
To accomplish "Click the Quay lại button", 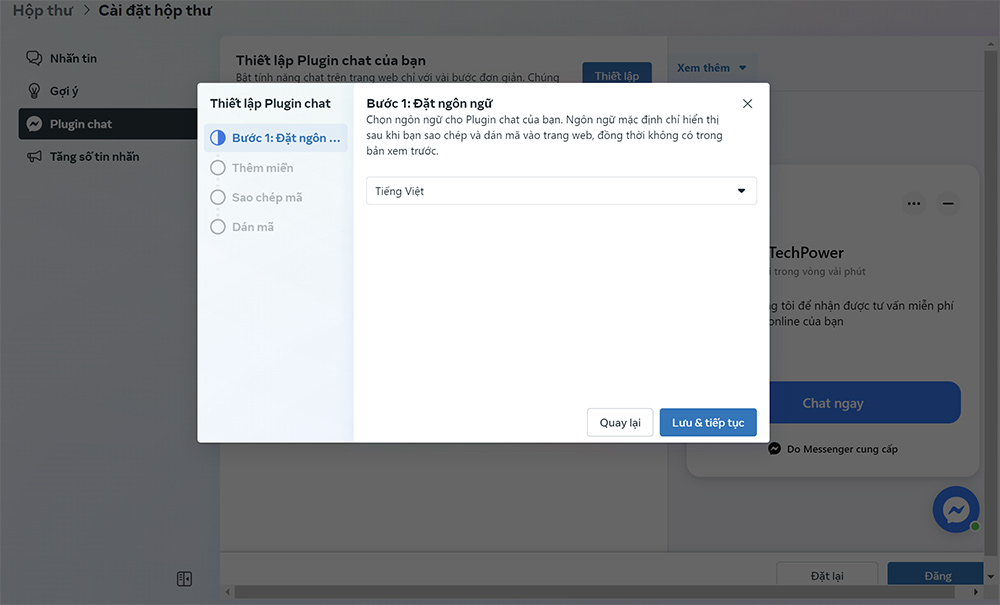I will [x=620, y=423].
